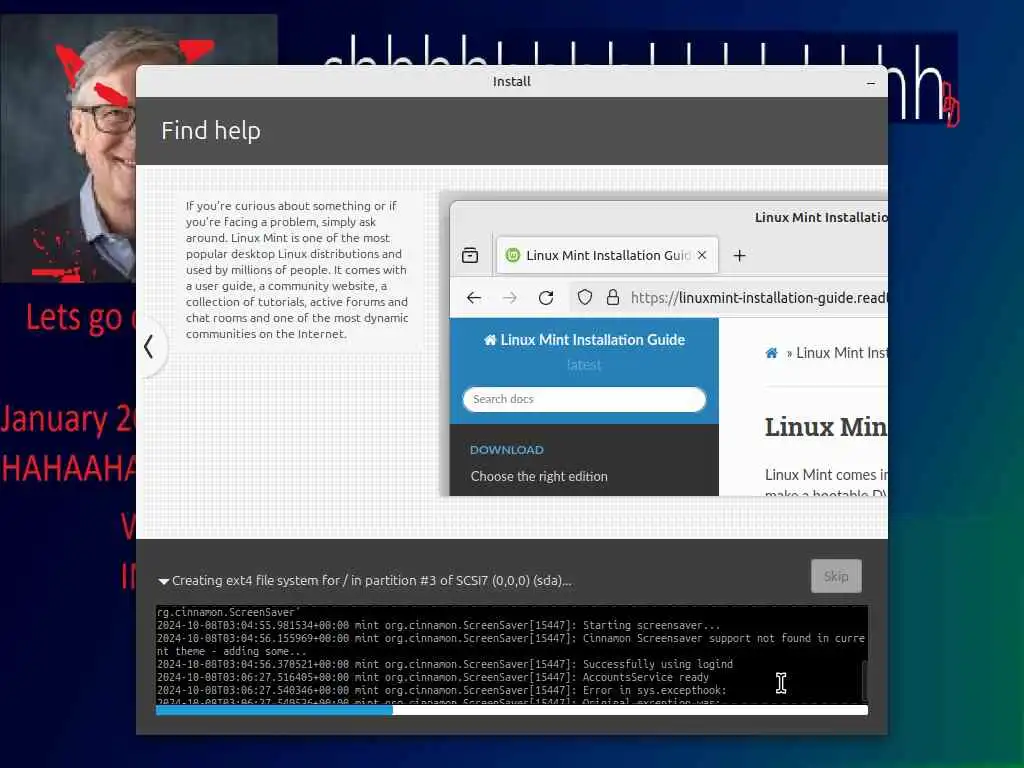
Task: Click 'Choose the right edition' link
Action: (539, 476)
